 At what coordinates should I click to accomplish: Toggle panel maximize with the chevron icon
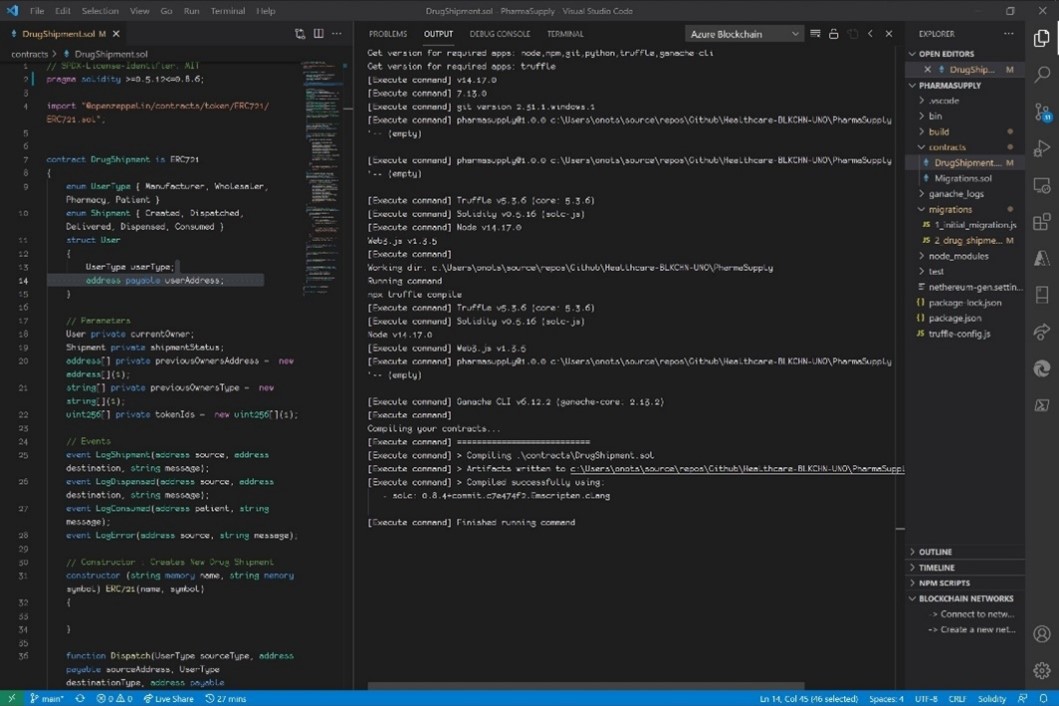[868, 33]
